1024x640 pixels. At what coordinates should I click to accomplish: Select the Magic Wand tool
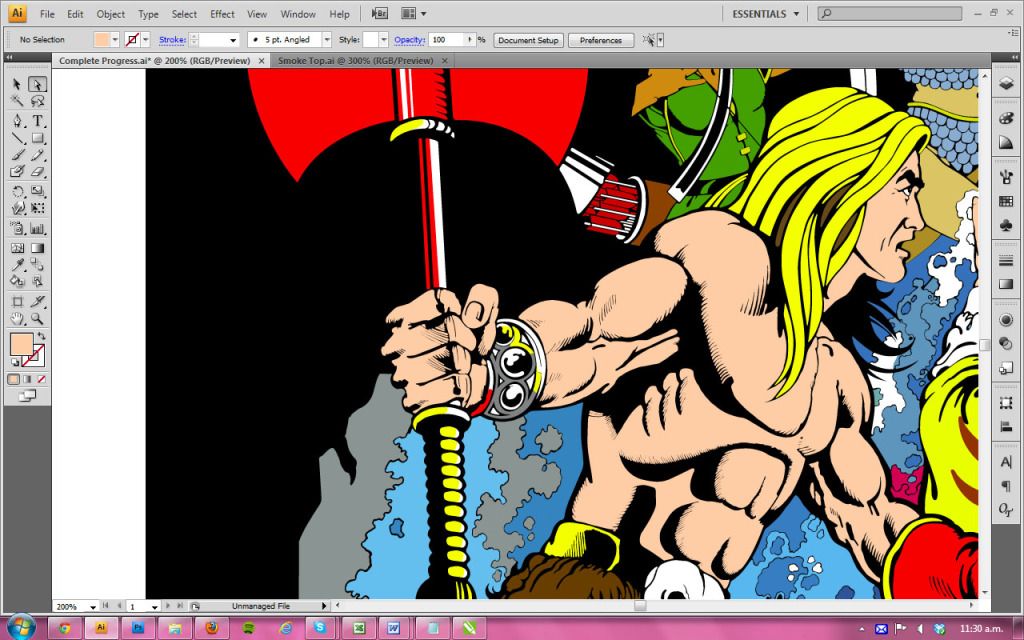coord(18,101)
